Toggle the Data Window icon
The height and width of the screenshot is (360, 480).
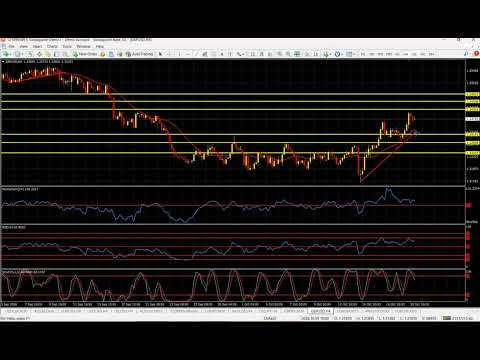pyautogui.click(x=39, y=54)
